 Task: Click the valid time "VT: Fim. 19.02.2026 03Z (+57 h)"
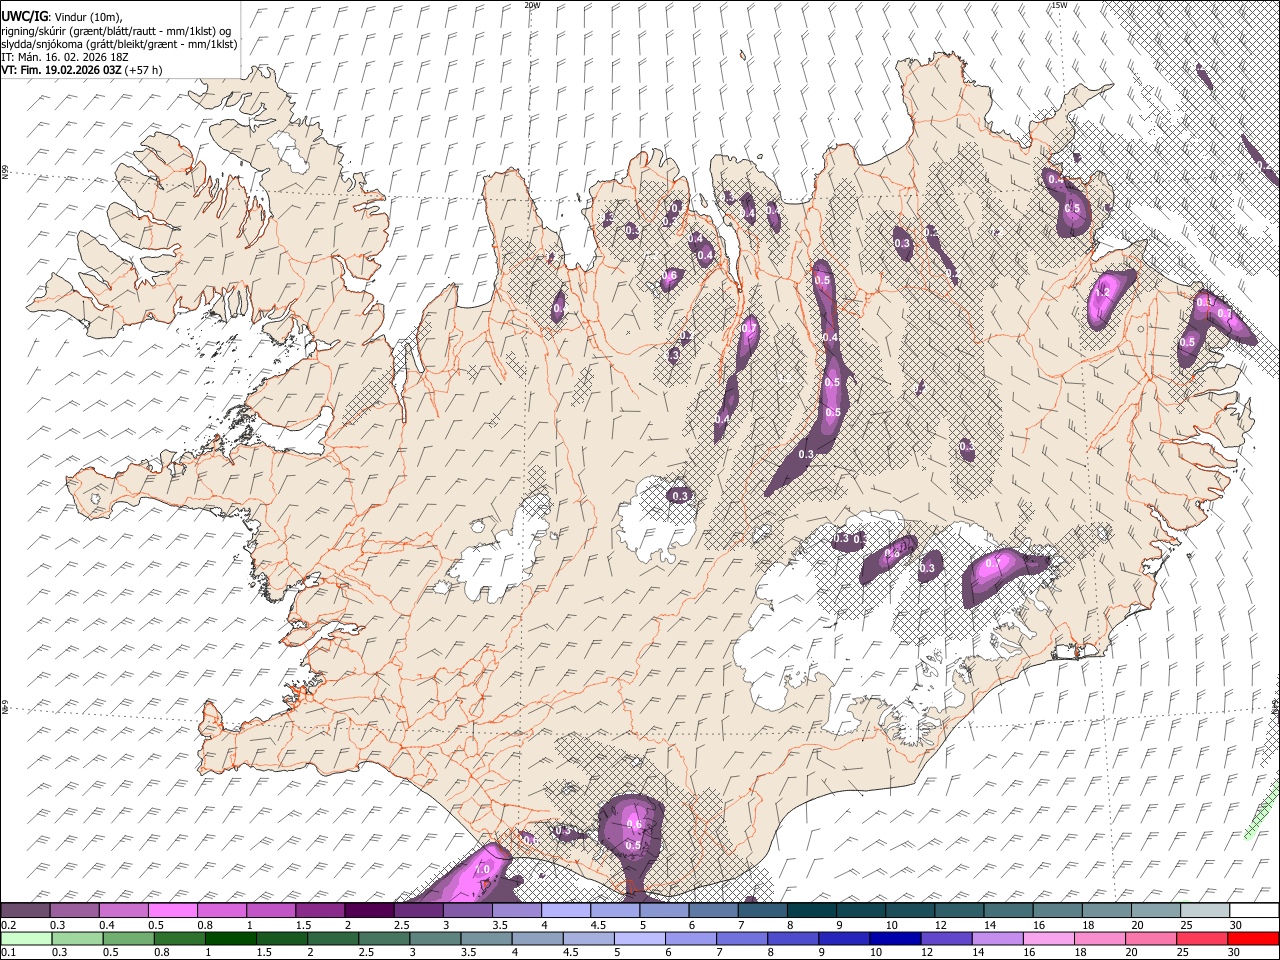pyautogui.click(x=81, y=70)
